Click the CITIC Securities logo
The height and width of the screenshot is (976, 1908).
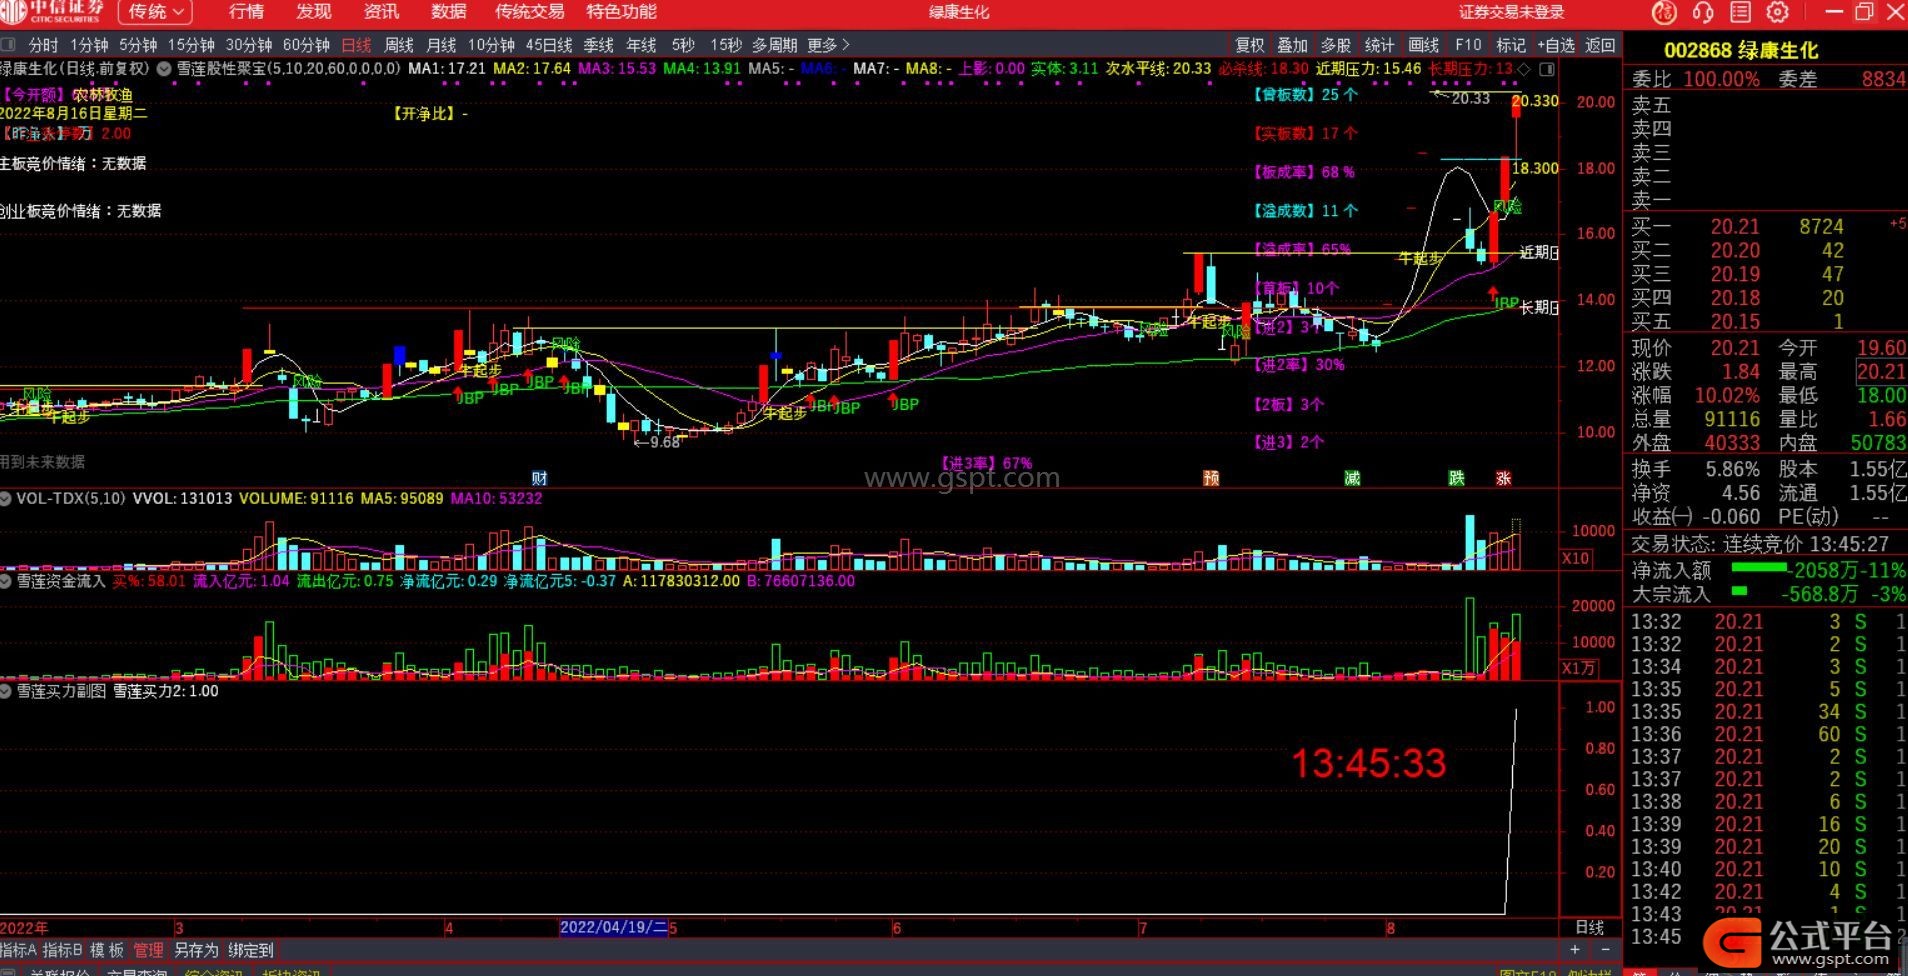click(52, 12)
